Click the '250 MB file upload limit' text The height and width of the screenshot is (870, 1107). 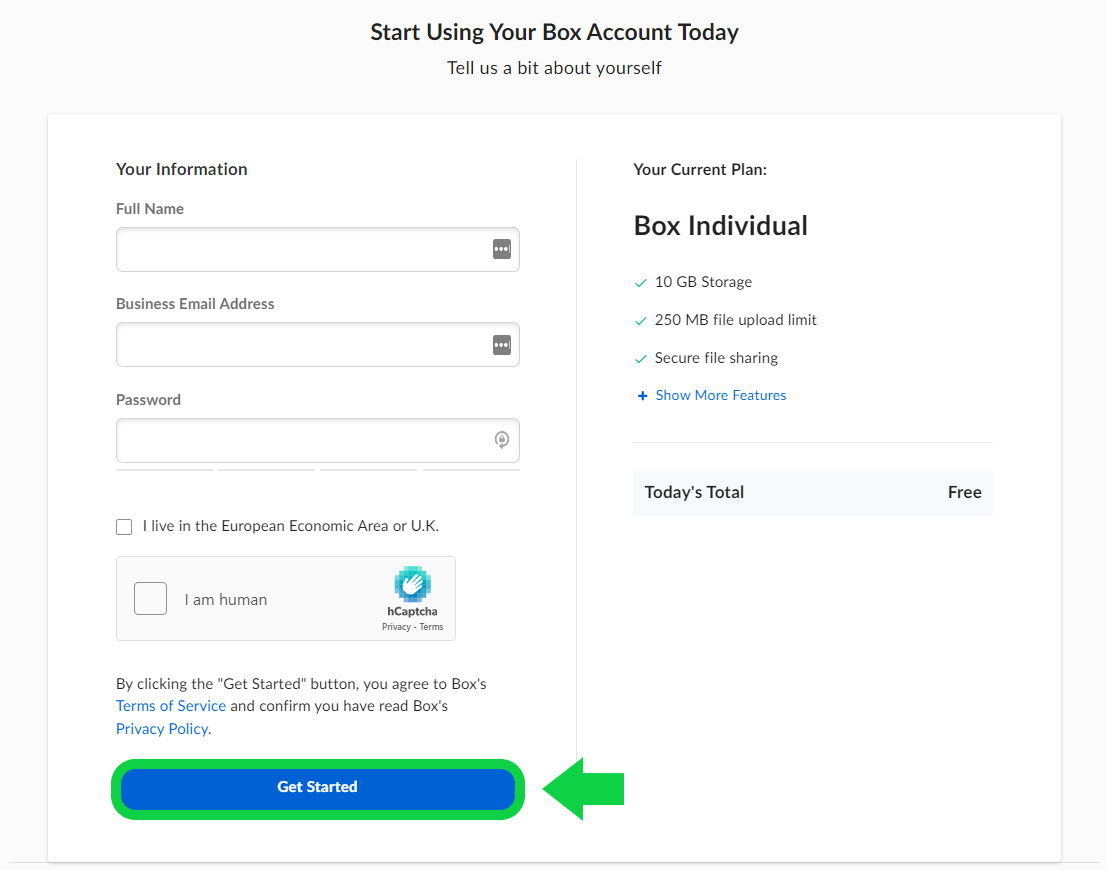click(x=735, y=320)
